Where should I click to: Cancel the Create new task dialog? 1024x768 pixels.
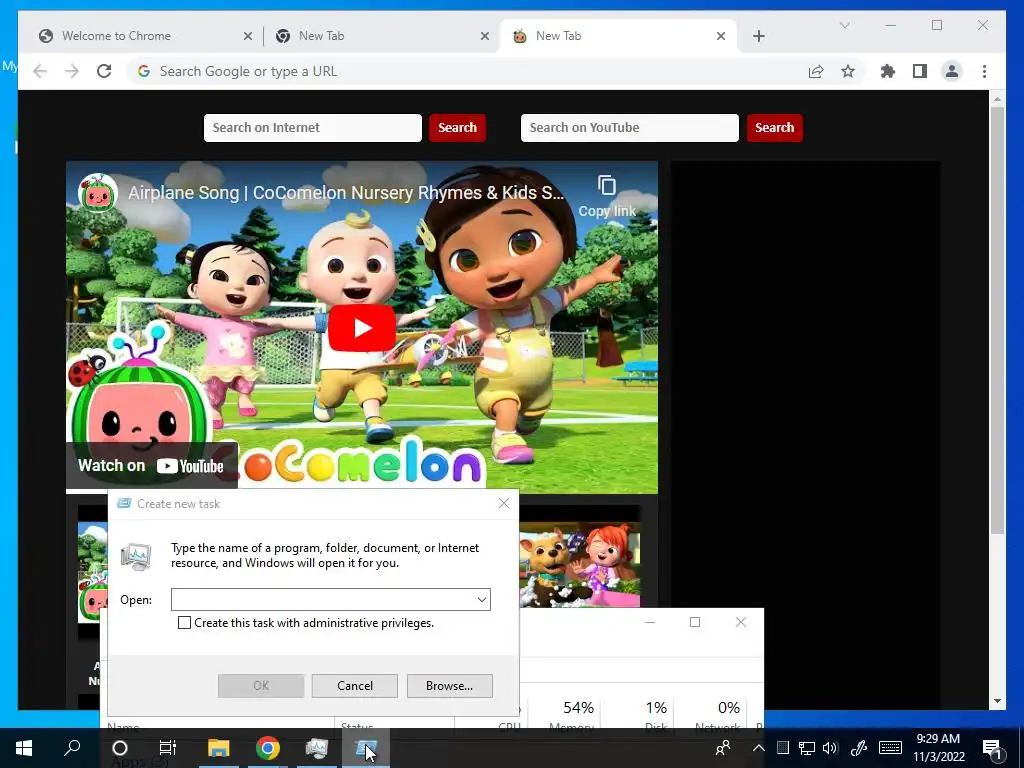pos(355,686)
